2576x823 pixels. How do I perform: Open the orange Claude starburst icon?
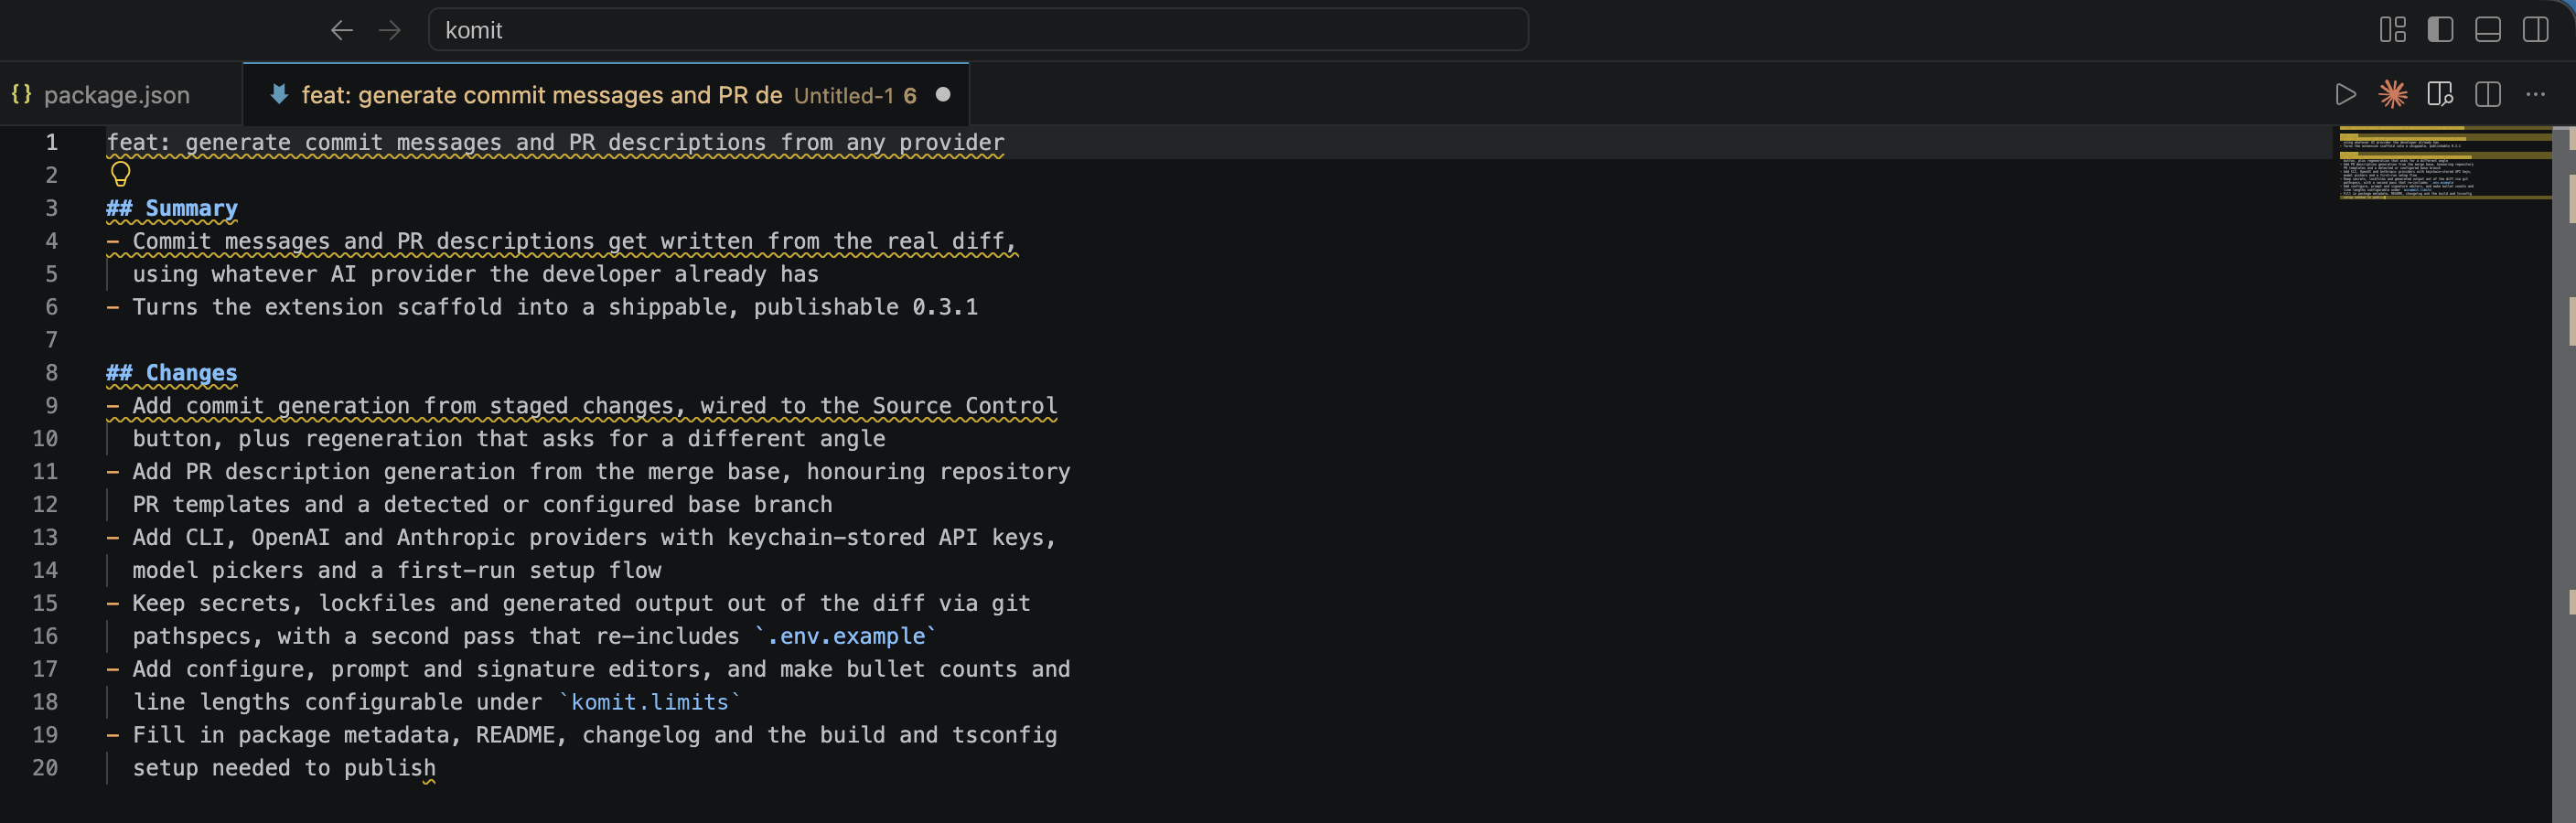2393,94
